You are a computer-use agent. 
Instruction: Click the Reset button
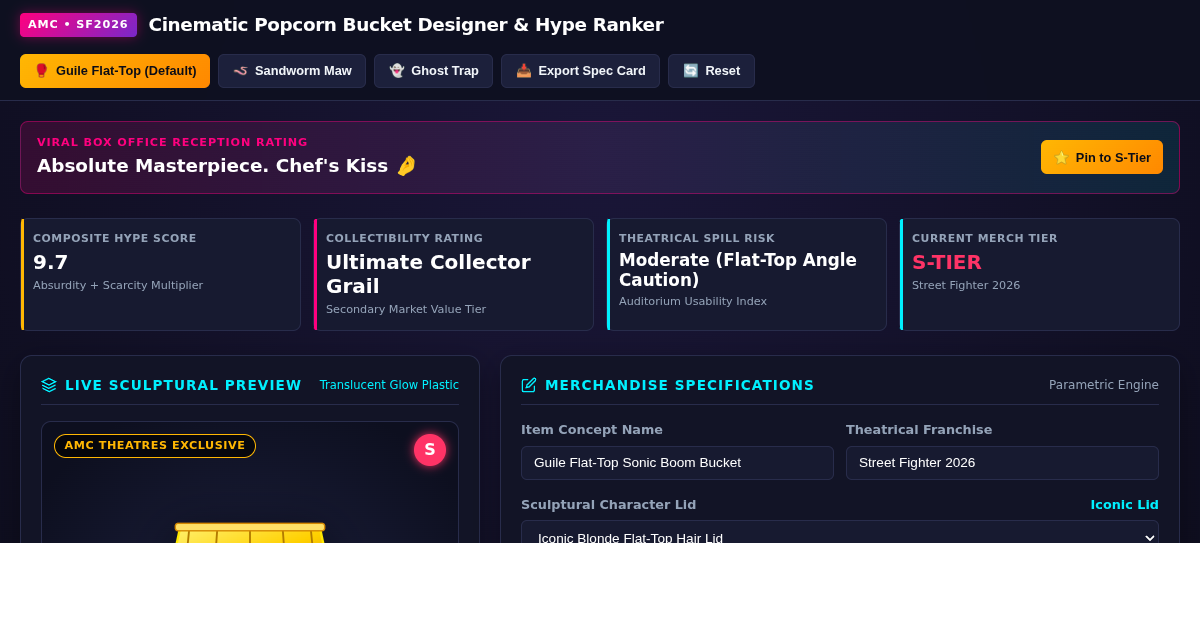(x=711, y=71)
